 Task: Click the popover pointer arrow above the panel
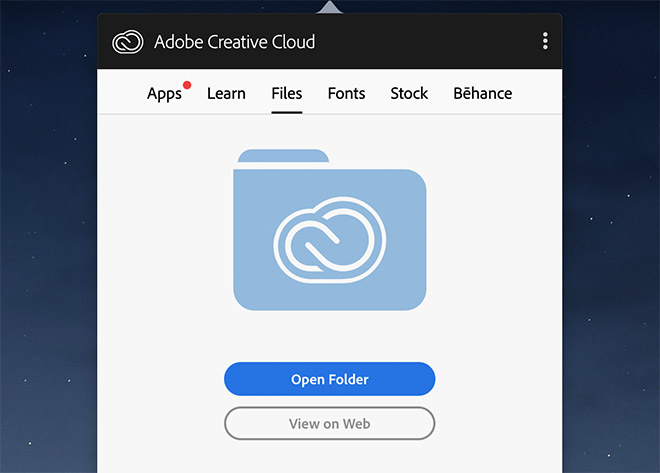330,7
